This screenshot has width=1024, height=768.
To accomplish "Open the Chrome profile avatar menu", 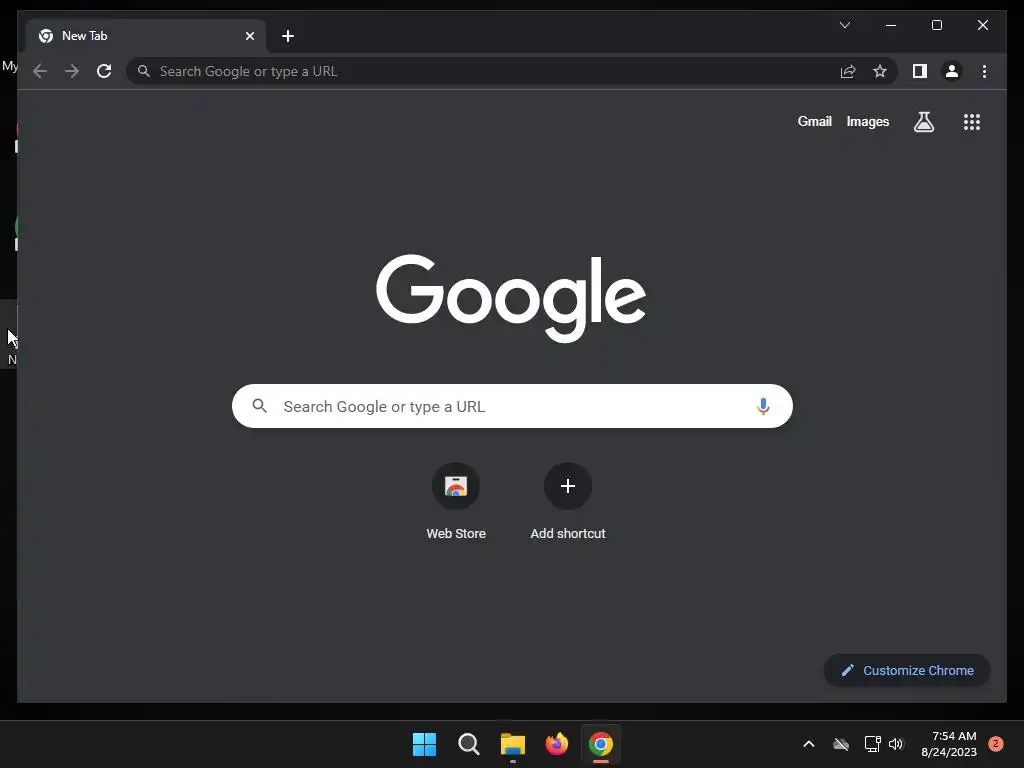I will (952, 71).
